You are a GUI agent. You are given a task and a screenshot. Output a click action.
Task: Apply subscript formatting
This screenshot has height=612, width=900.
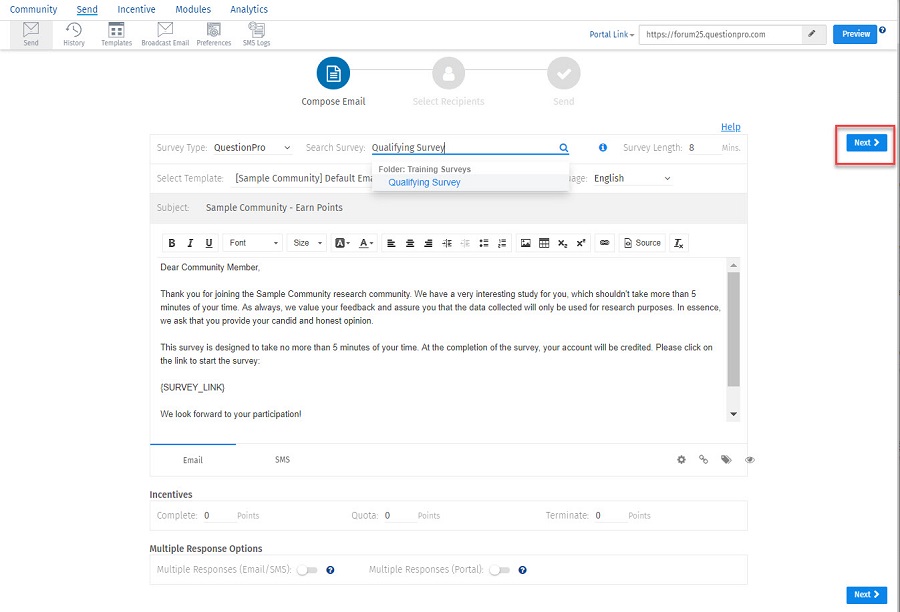pyautogui.click(x=562, y=243)
